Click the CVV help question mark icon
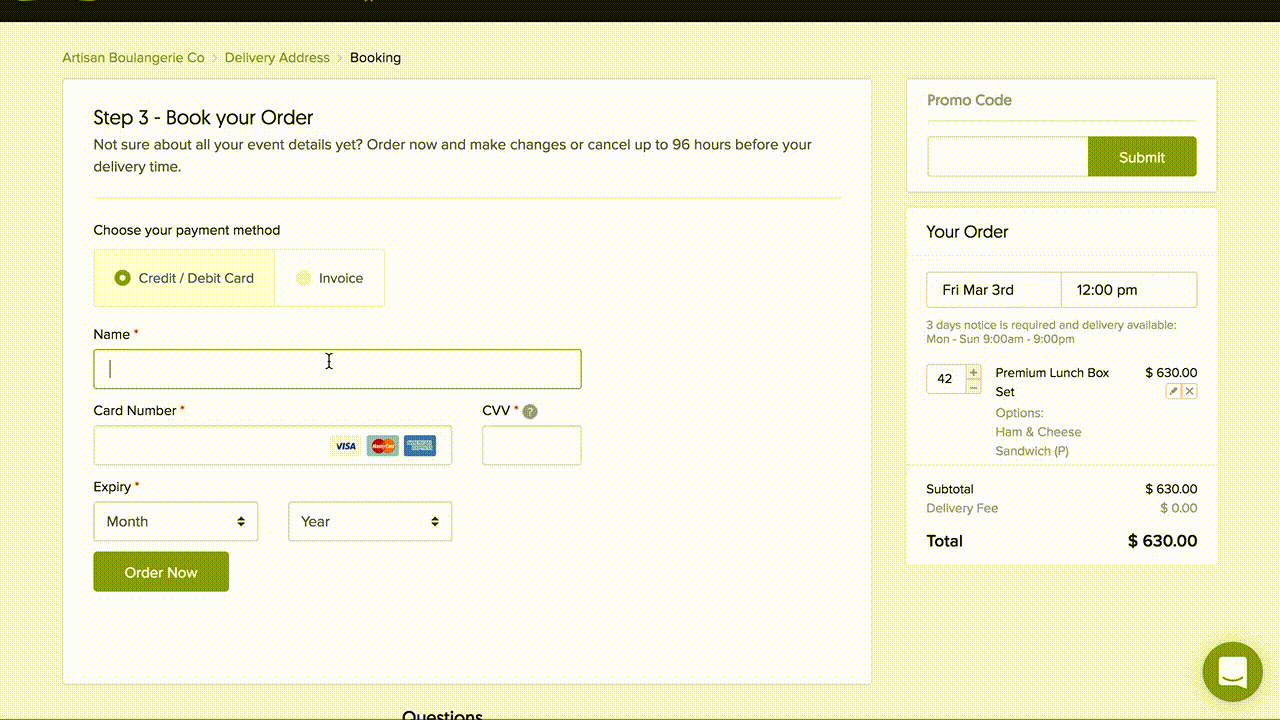1280x720 pixels. tap(530, 411)
